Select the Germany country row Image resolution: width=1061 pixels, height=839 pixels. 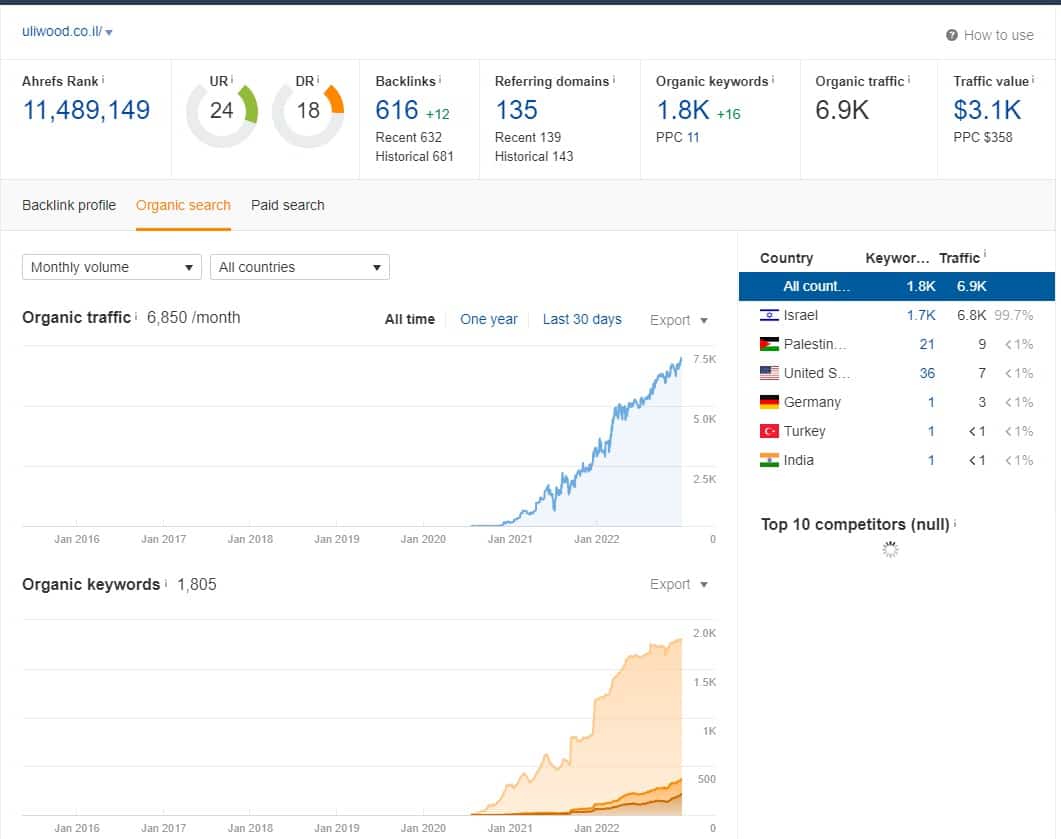tap(897, 402)
